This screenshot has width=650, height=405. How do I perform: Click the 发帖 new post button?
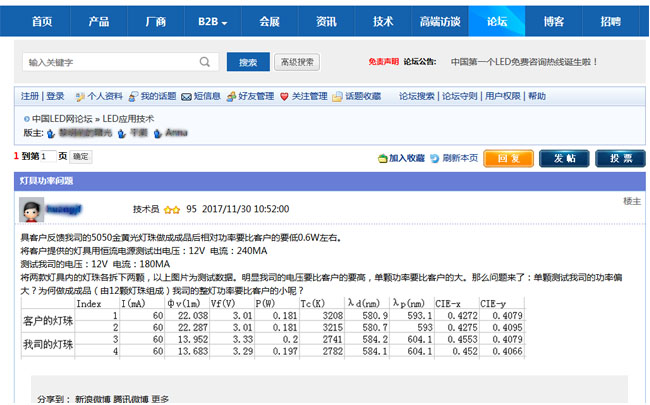pos(564,158)
